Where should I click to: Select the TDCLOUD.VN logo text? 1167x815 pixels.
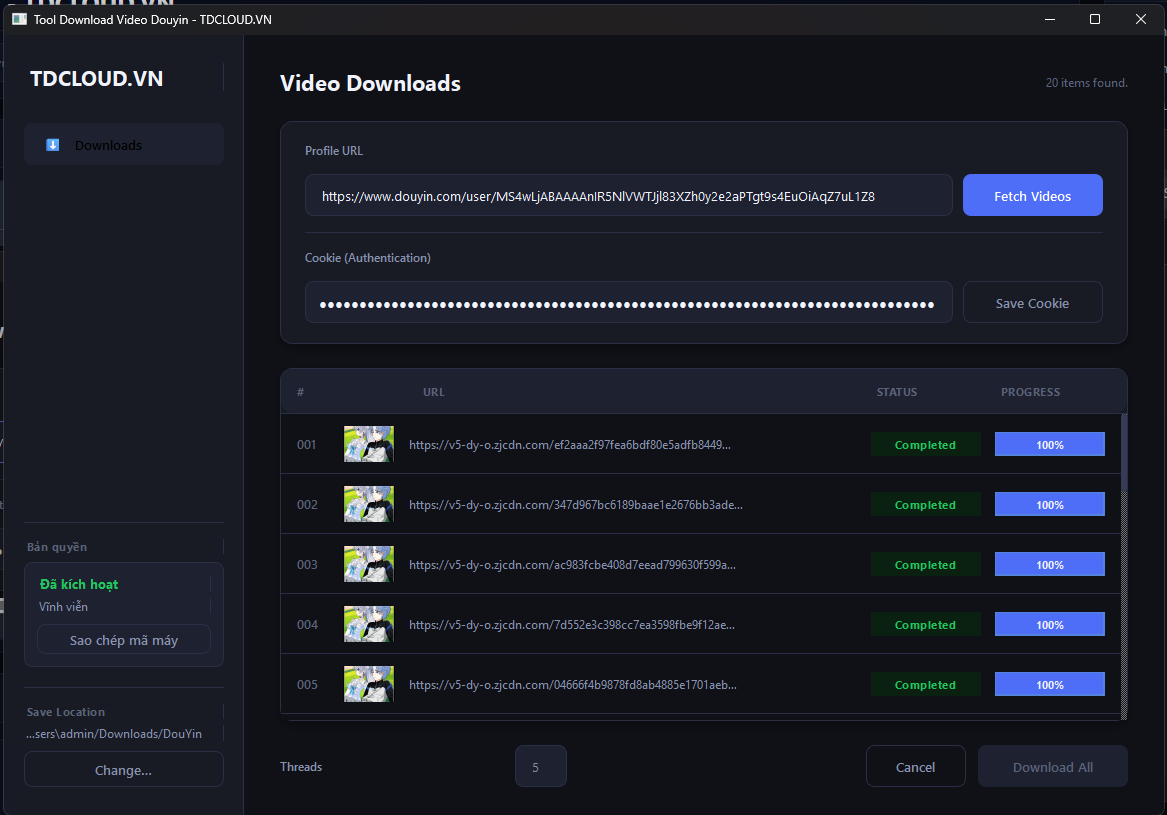point(97,78)
